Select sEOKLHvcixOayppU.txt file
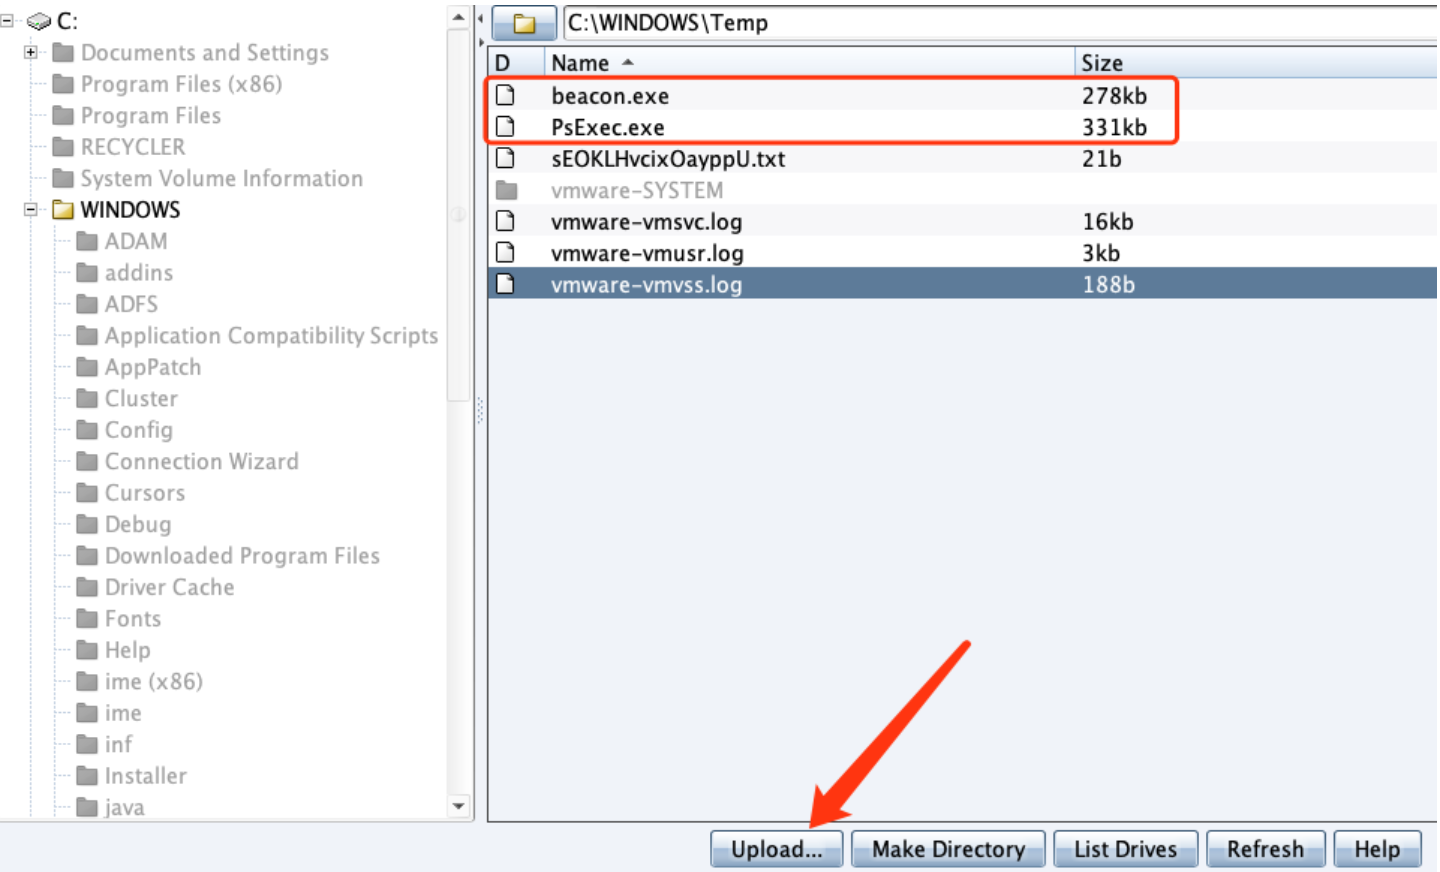Screen dimensions: 1440x872 coord(668,159)
